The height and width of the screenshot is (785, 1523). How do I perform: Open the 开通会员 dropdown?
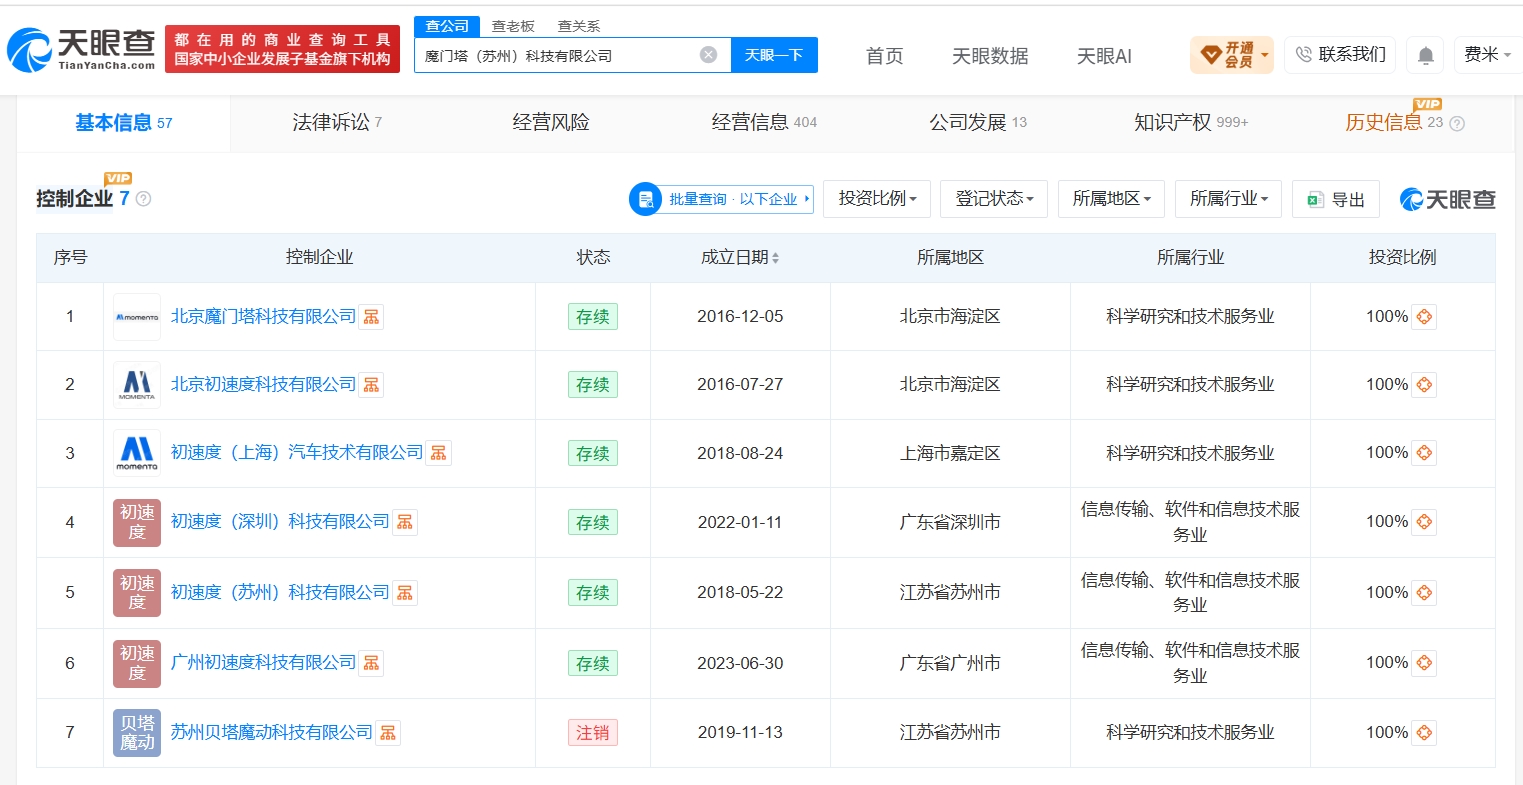[x=1232, y=55]
